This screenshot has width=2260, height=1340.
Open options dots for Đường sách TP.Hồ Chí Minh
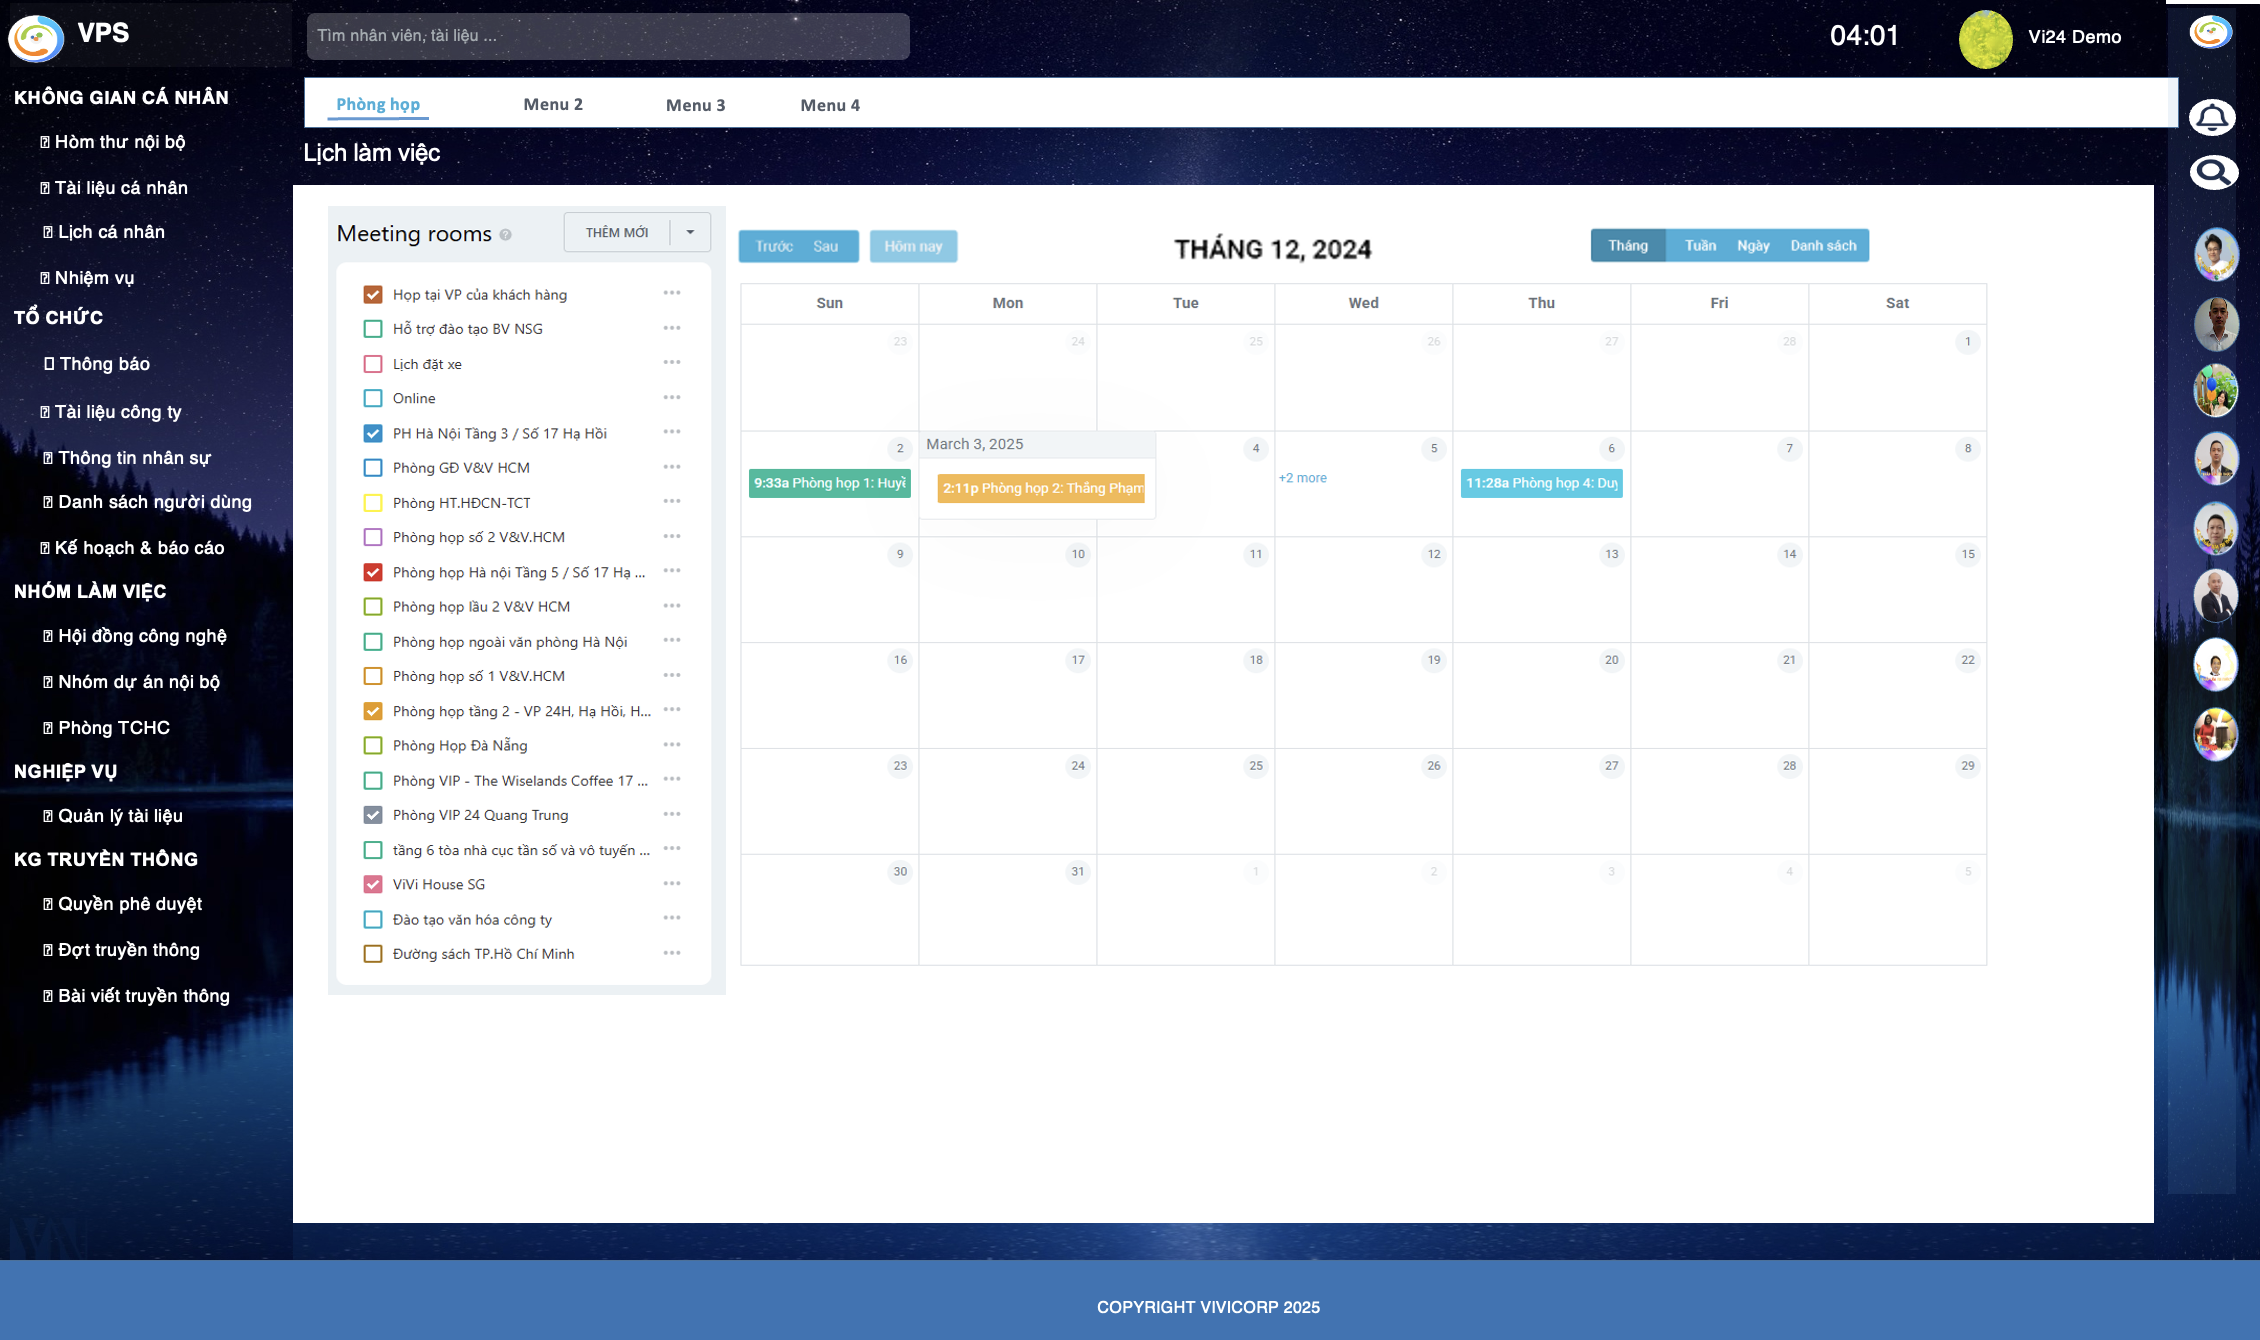pos(672,953)
